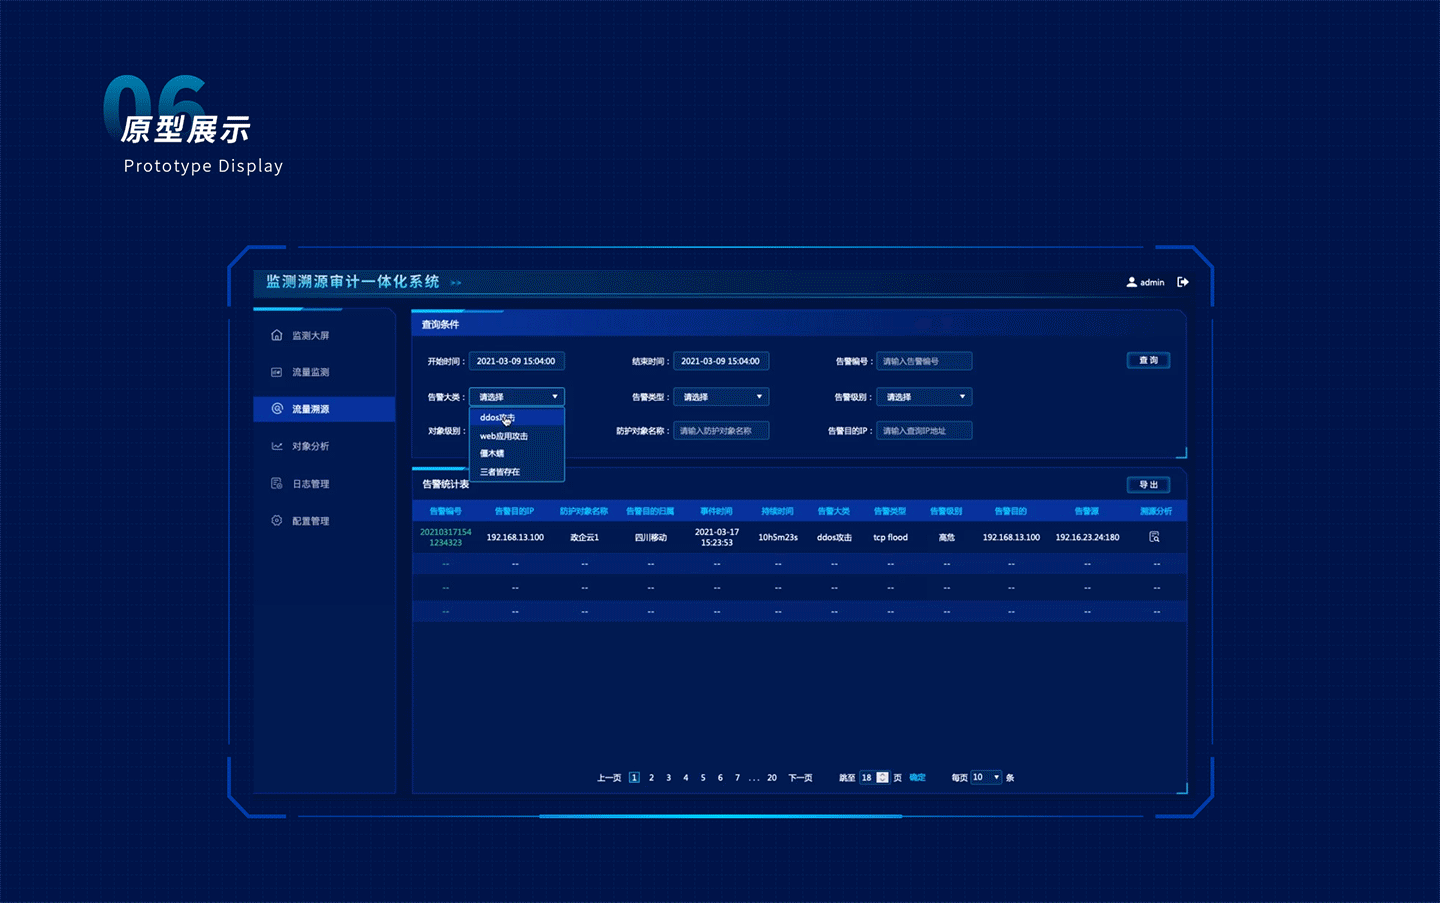Choose 三者皆存在 from the dropdown list
This screenshot has width=1440, height=903.
(517, 472)
